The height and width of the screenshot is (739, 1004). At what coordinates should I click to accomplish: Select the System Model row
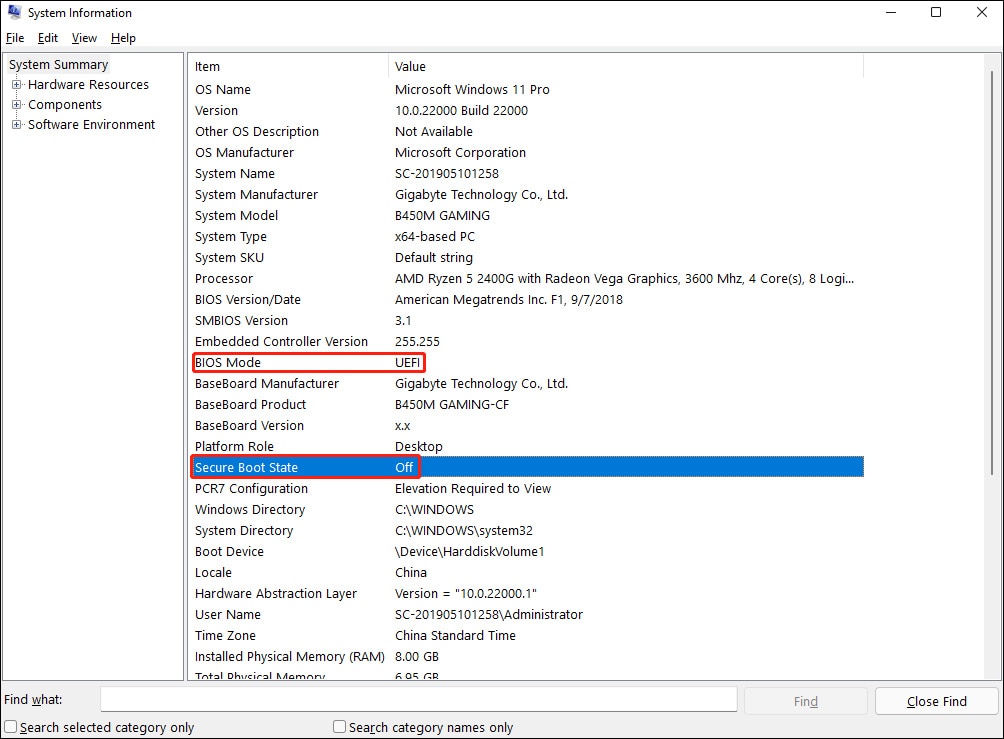click(x=527, y=215)
